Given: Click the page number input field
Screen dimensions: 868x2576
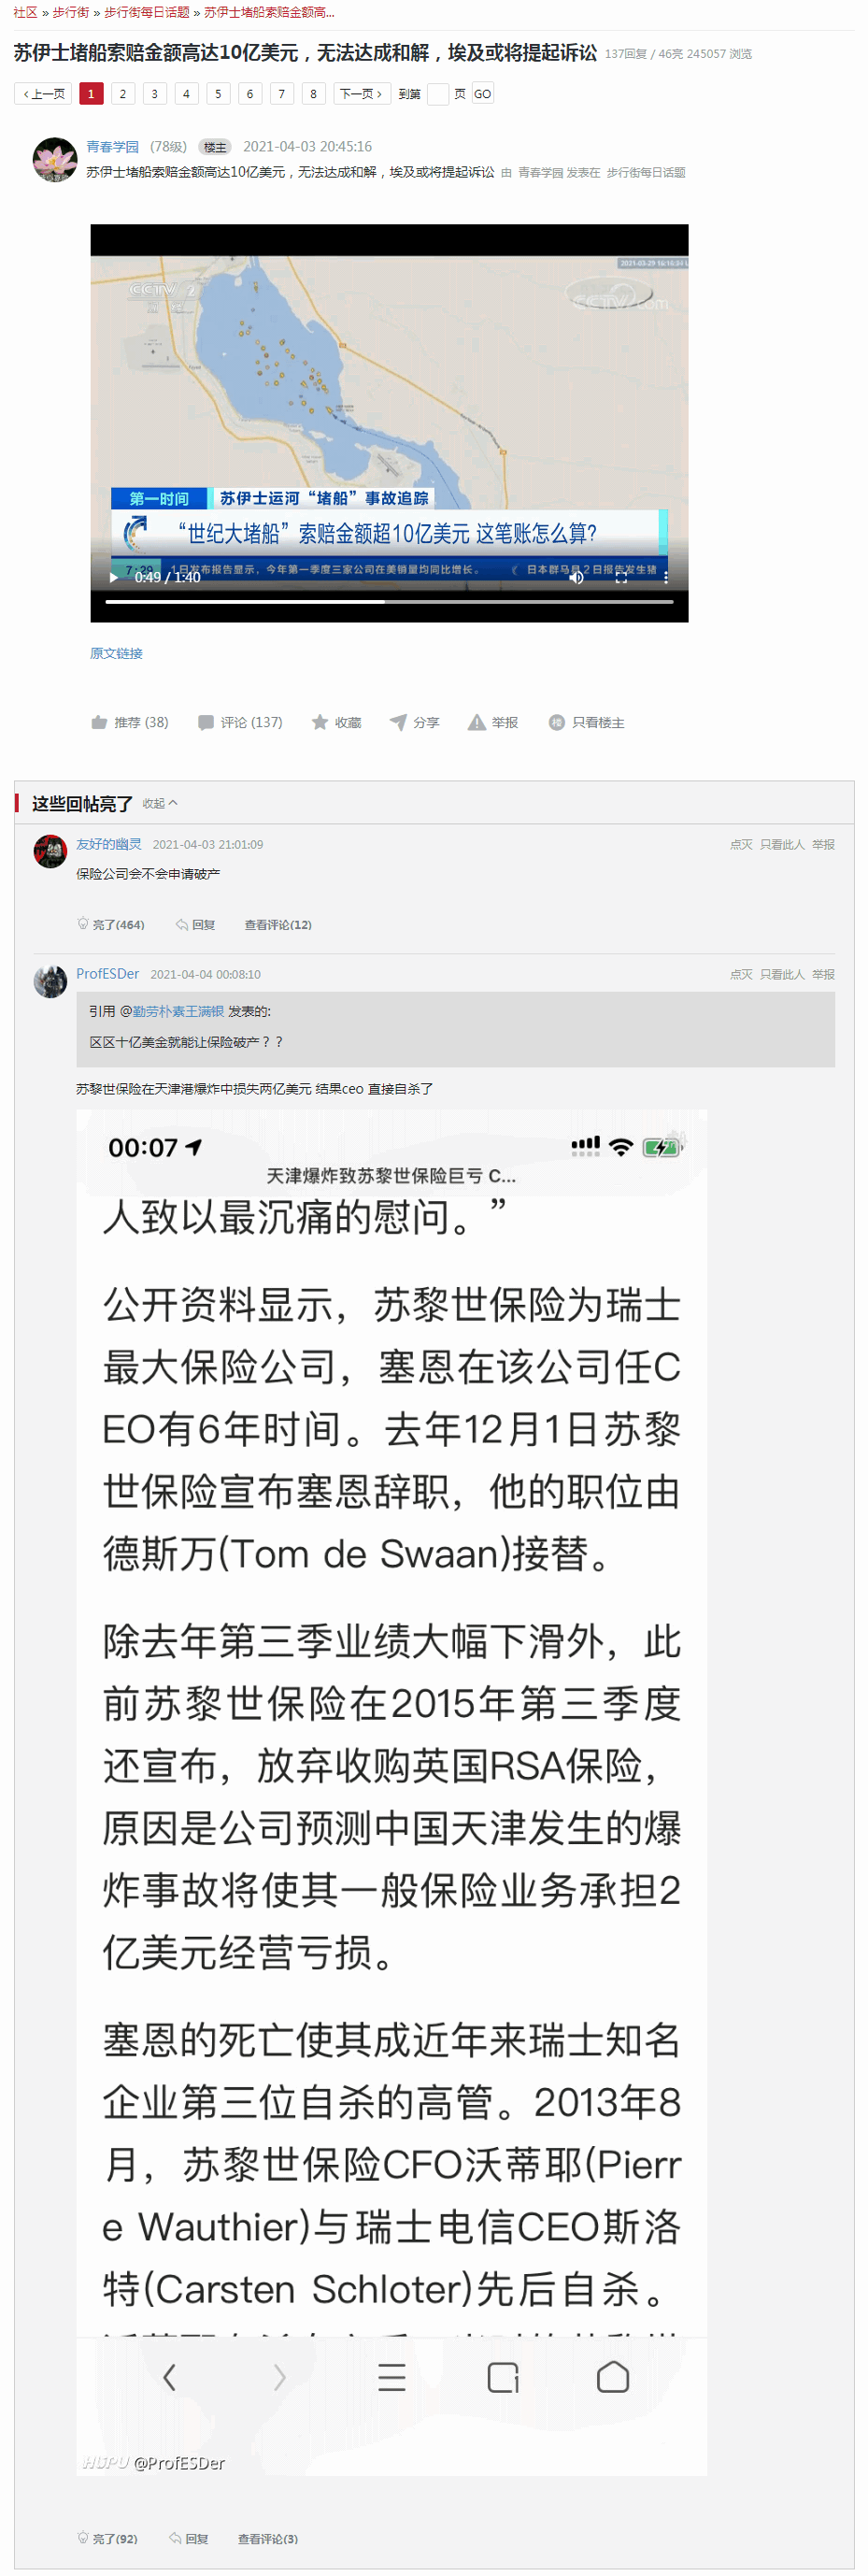Looking at the screenshot, I should [438, 94].
